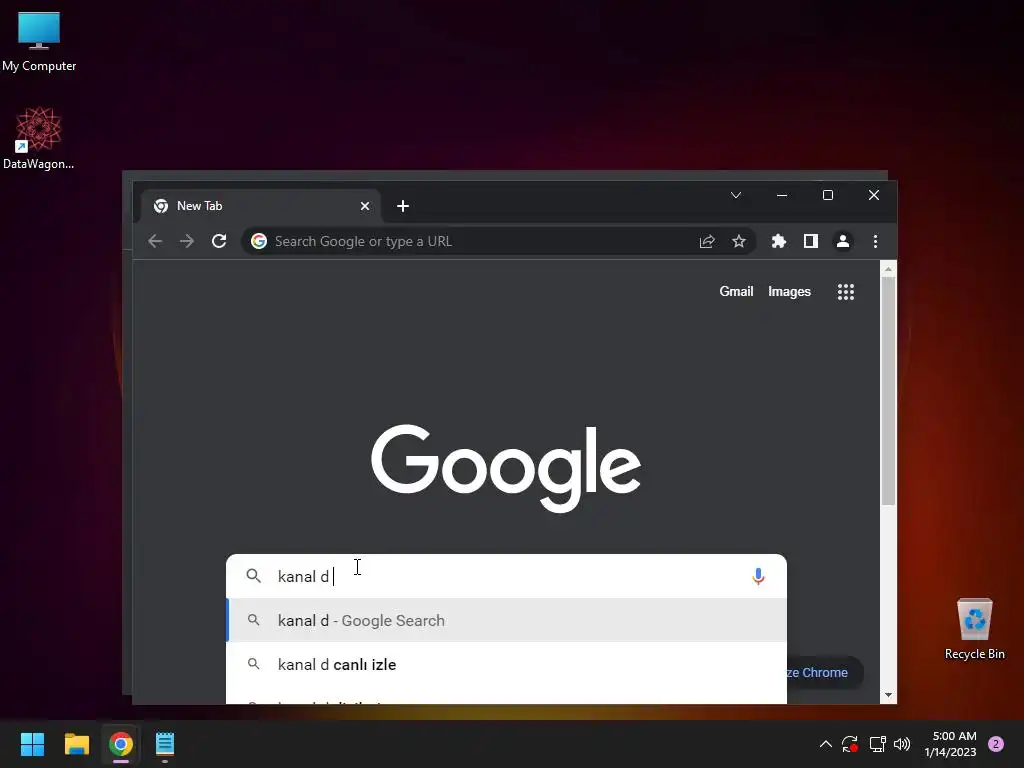Select 'kanal d canlı izle' suggestion
Screen dimensions: 1024x768
506,664
